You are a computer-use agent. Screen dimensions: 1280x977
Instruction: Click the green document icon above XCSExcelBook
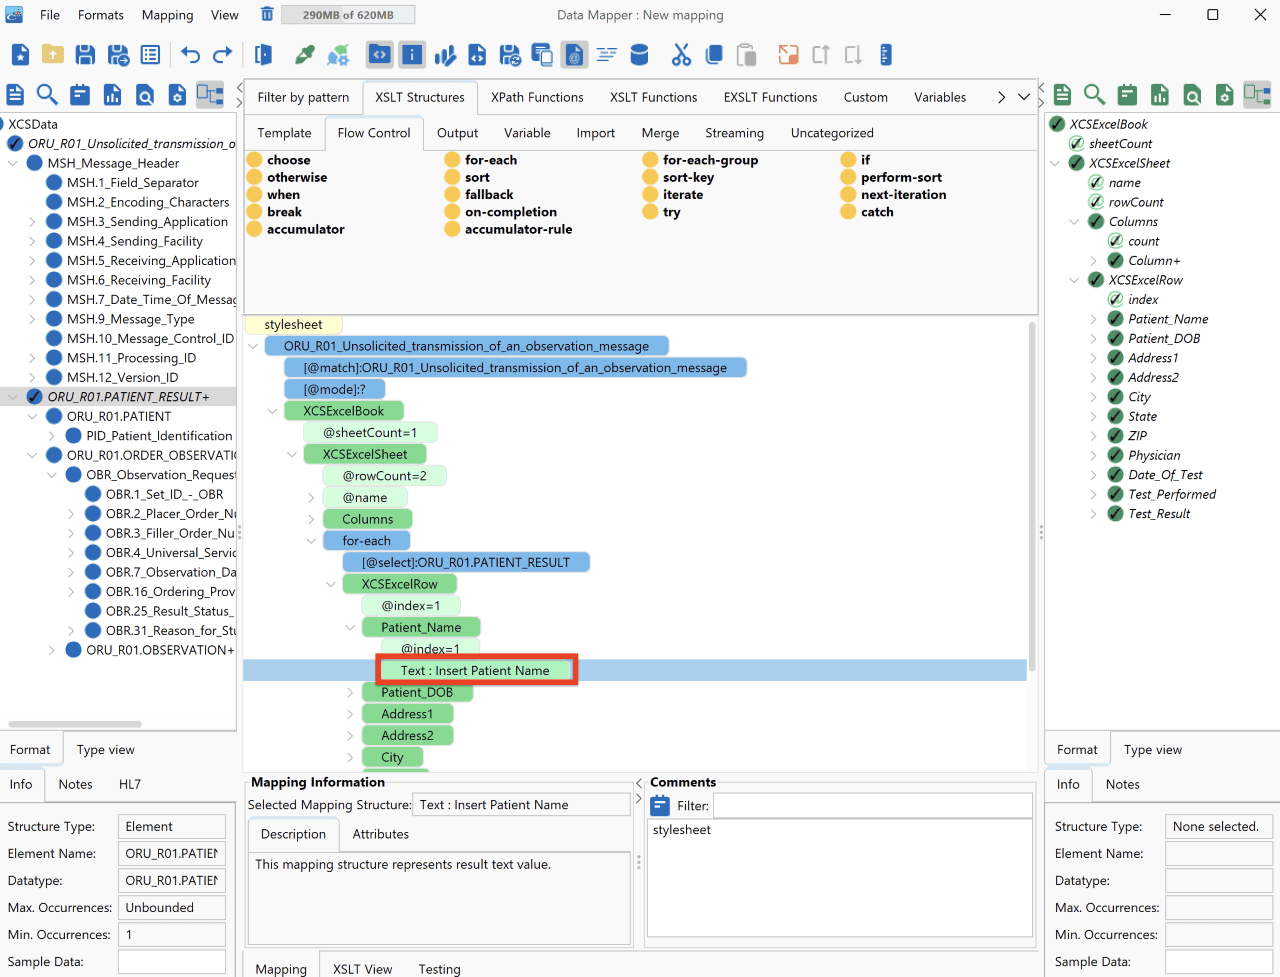pyautogui.click(x=1062, y=95)
